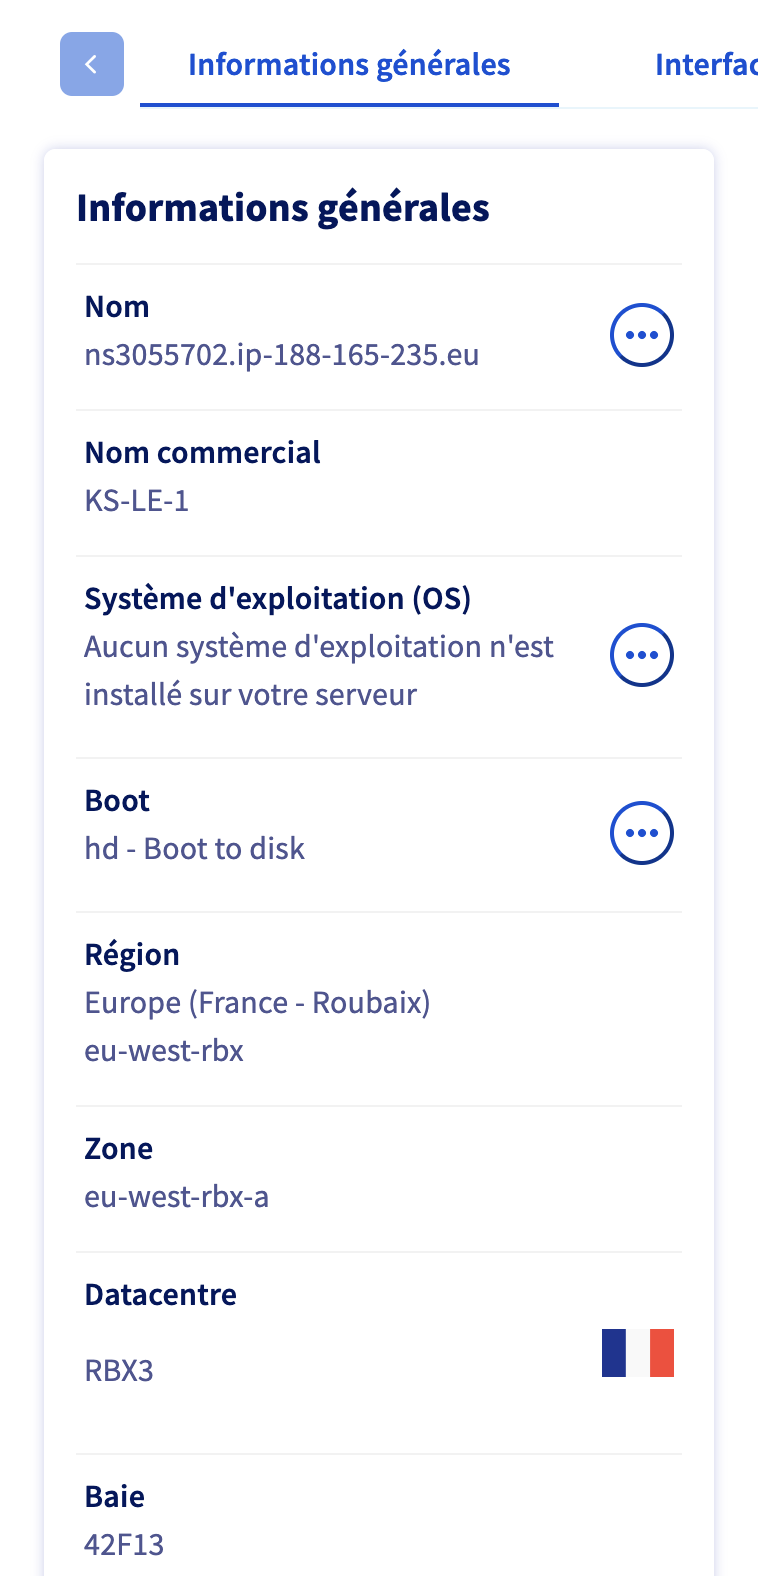This screenshot has width=758, height=1576.
Task: Open the Interfaces tab
Action: 705,65
